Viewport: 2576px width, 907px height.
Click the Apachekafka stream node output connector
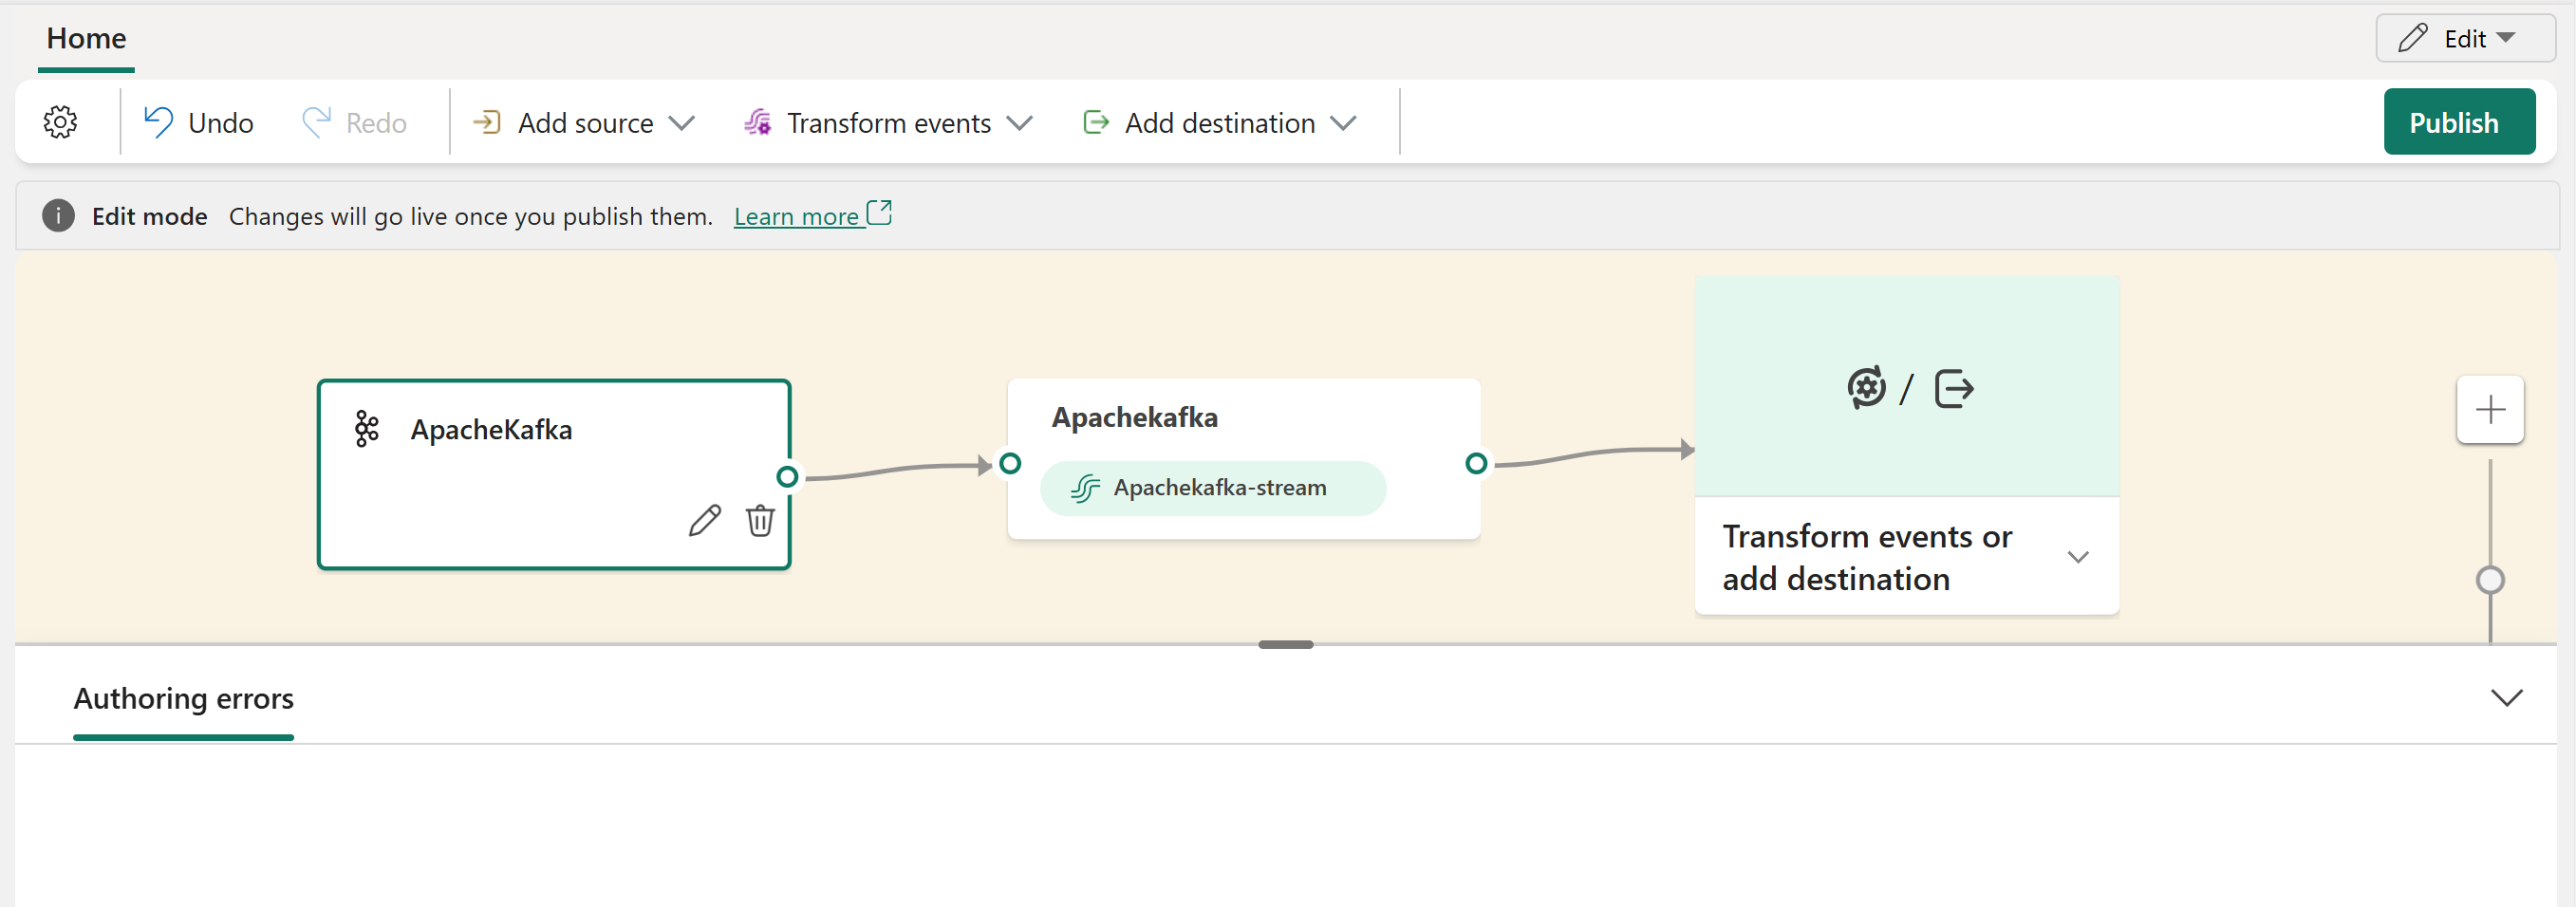[x=1476, y=463]
